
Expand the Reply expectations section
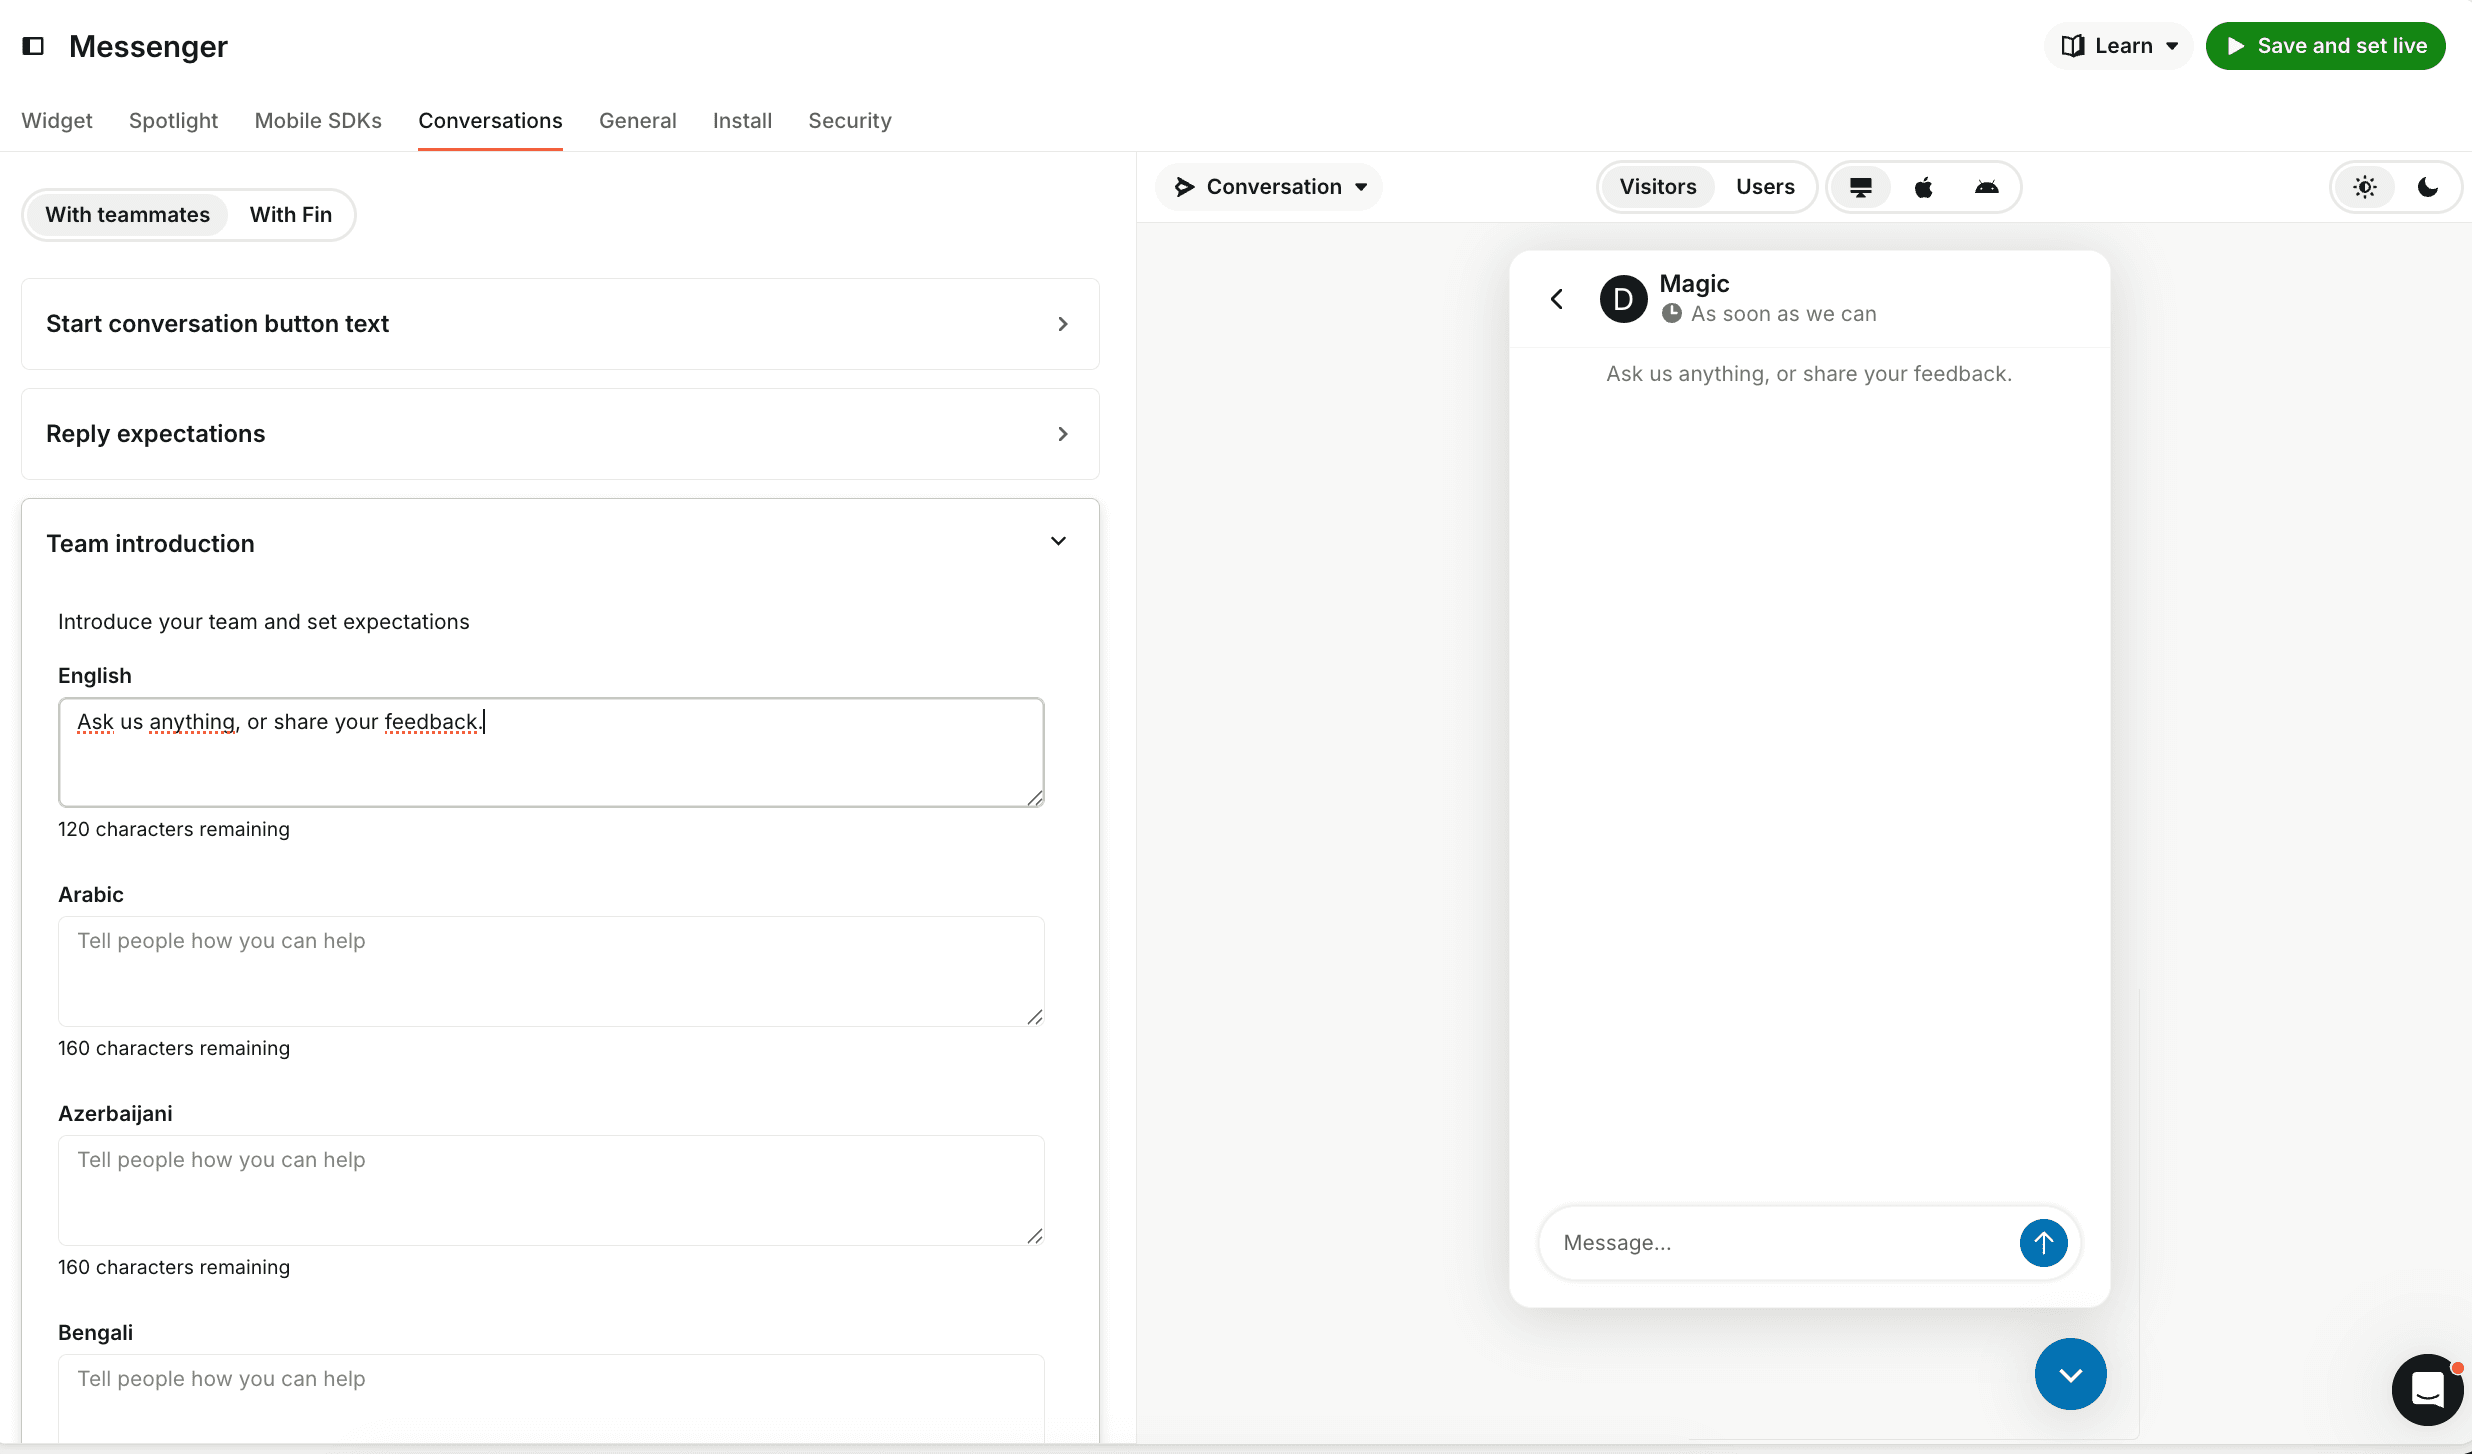point(560,434)
